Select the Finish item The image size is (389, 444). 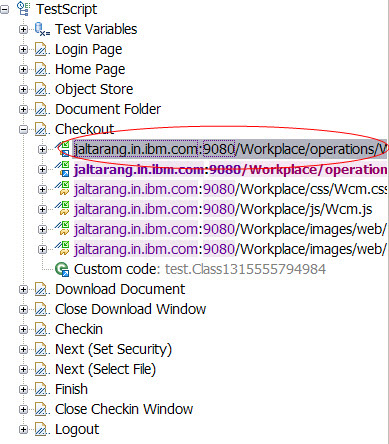[x=71, y=389]
